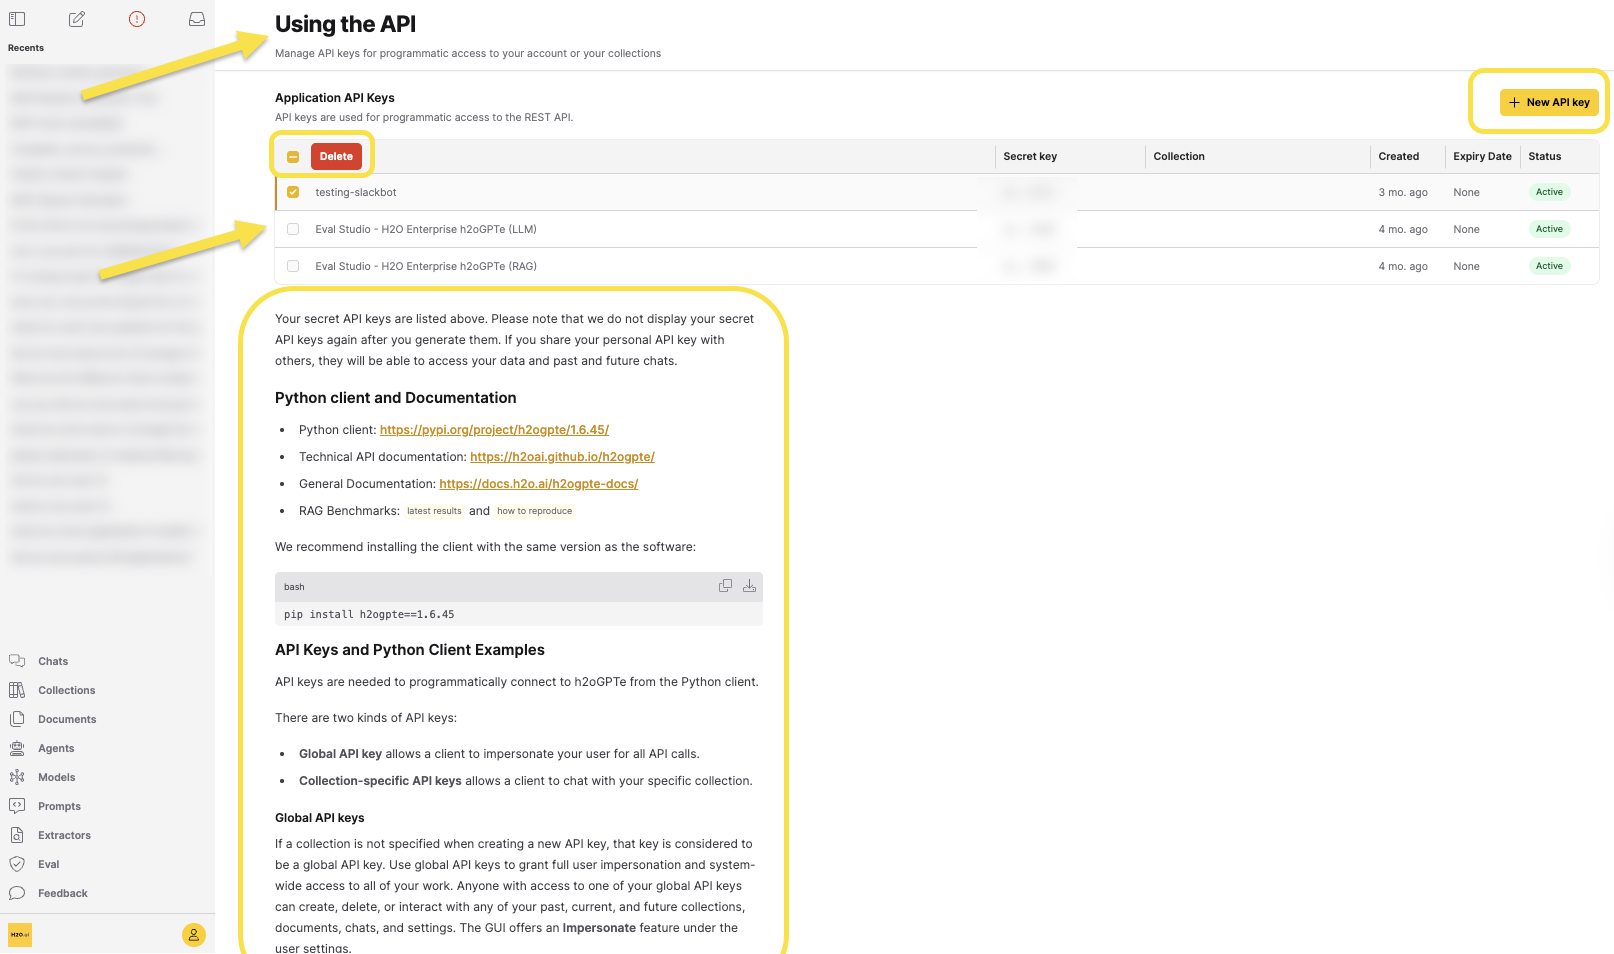Start a new chat with the compose icon
This screenshot has height=954, width=1614.
coord(76,19)
